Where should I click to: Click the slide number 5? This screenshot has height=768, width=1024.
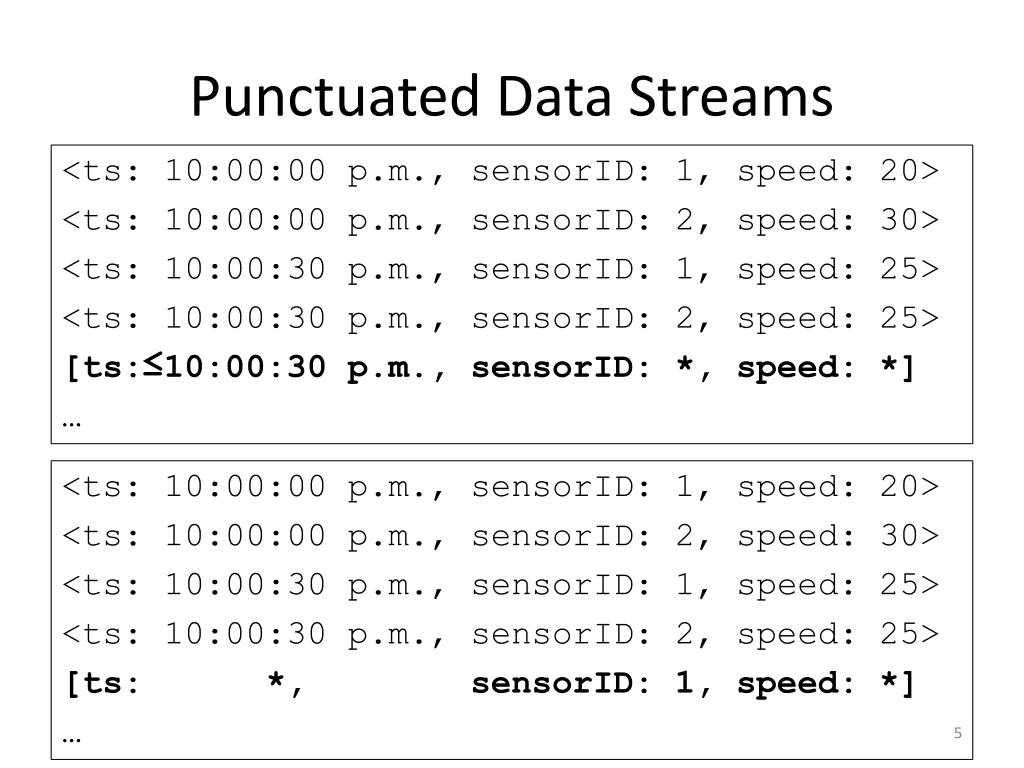click(x=957, y=733)
